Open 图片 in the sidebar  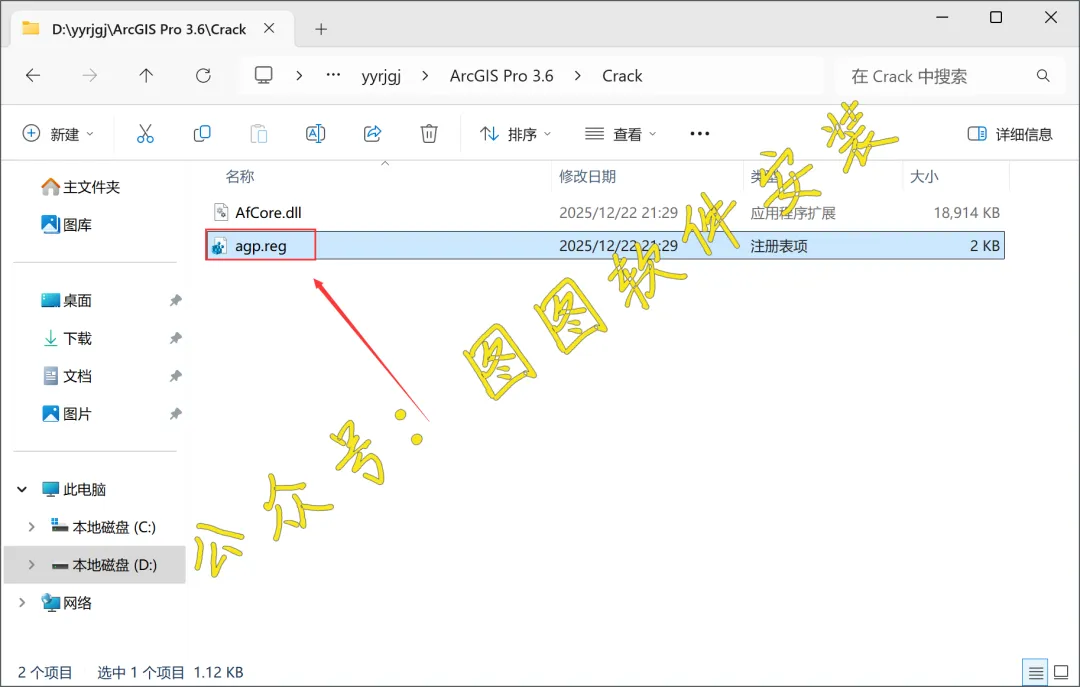tap(67, 414)
